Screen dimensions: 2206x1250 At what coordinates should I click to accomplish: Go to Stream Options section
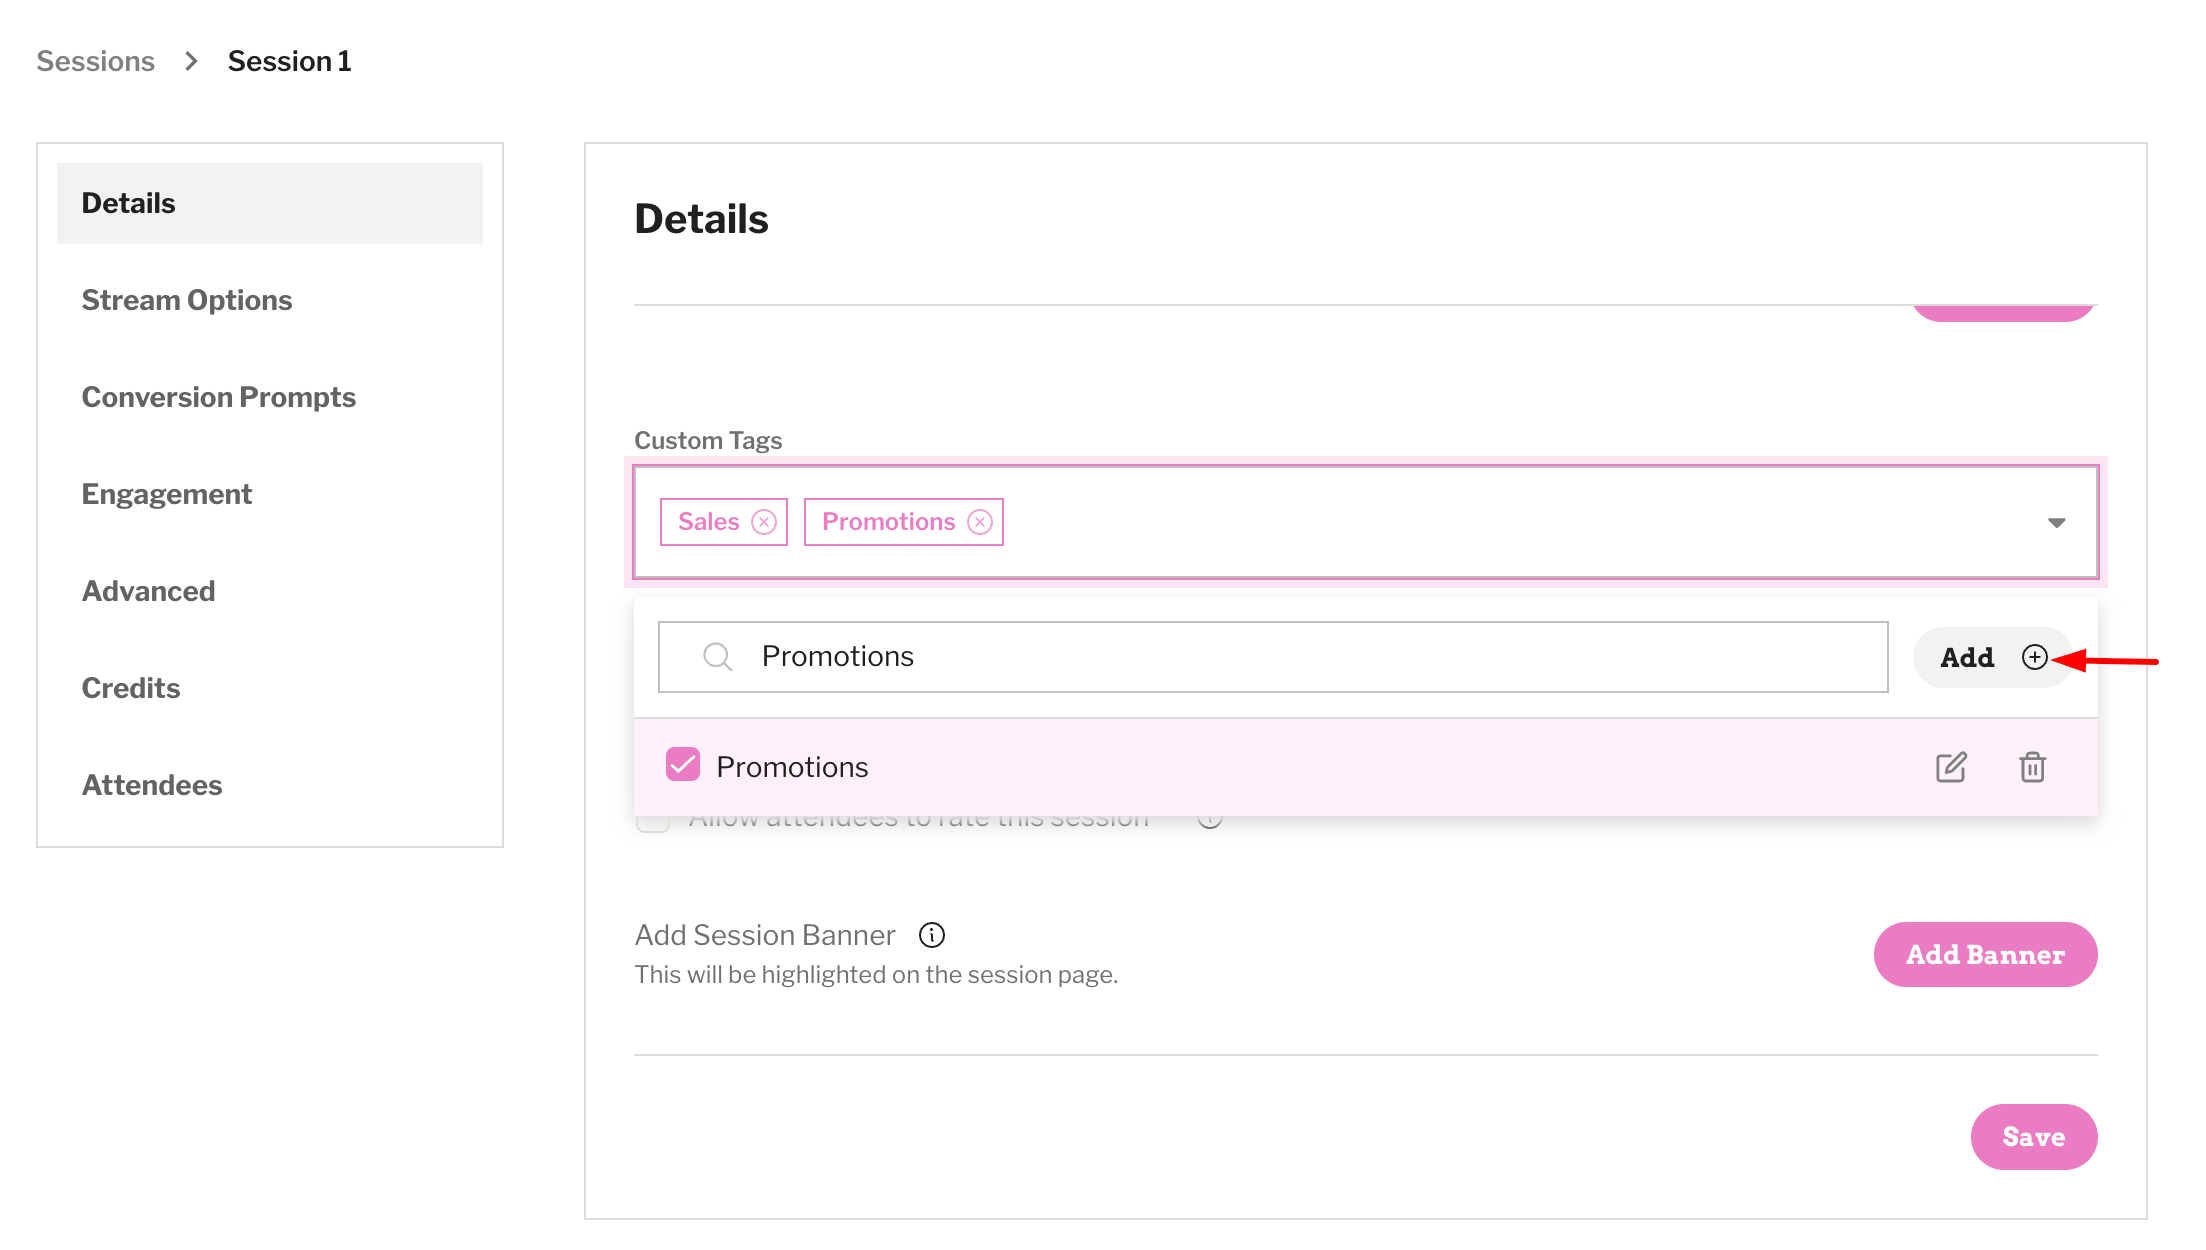point(187,300)
